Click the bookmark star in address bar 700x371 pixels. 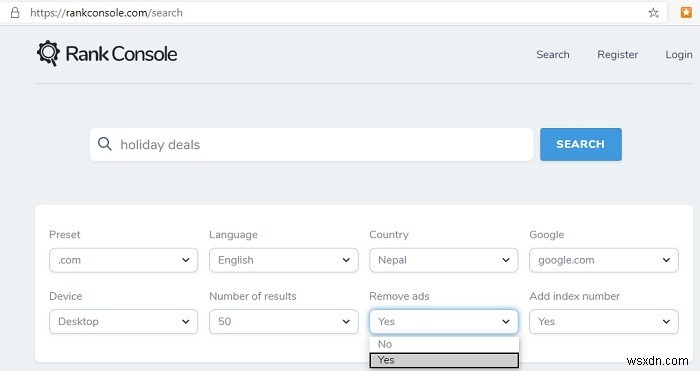point(654,13)
